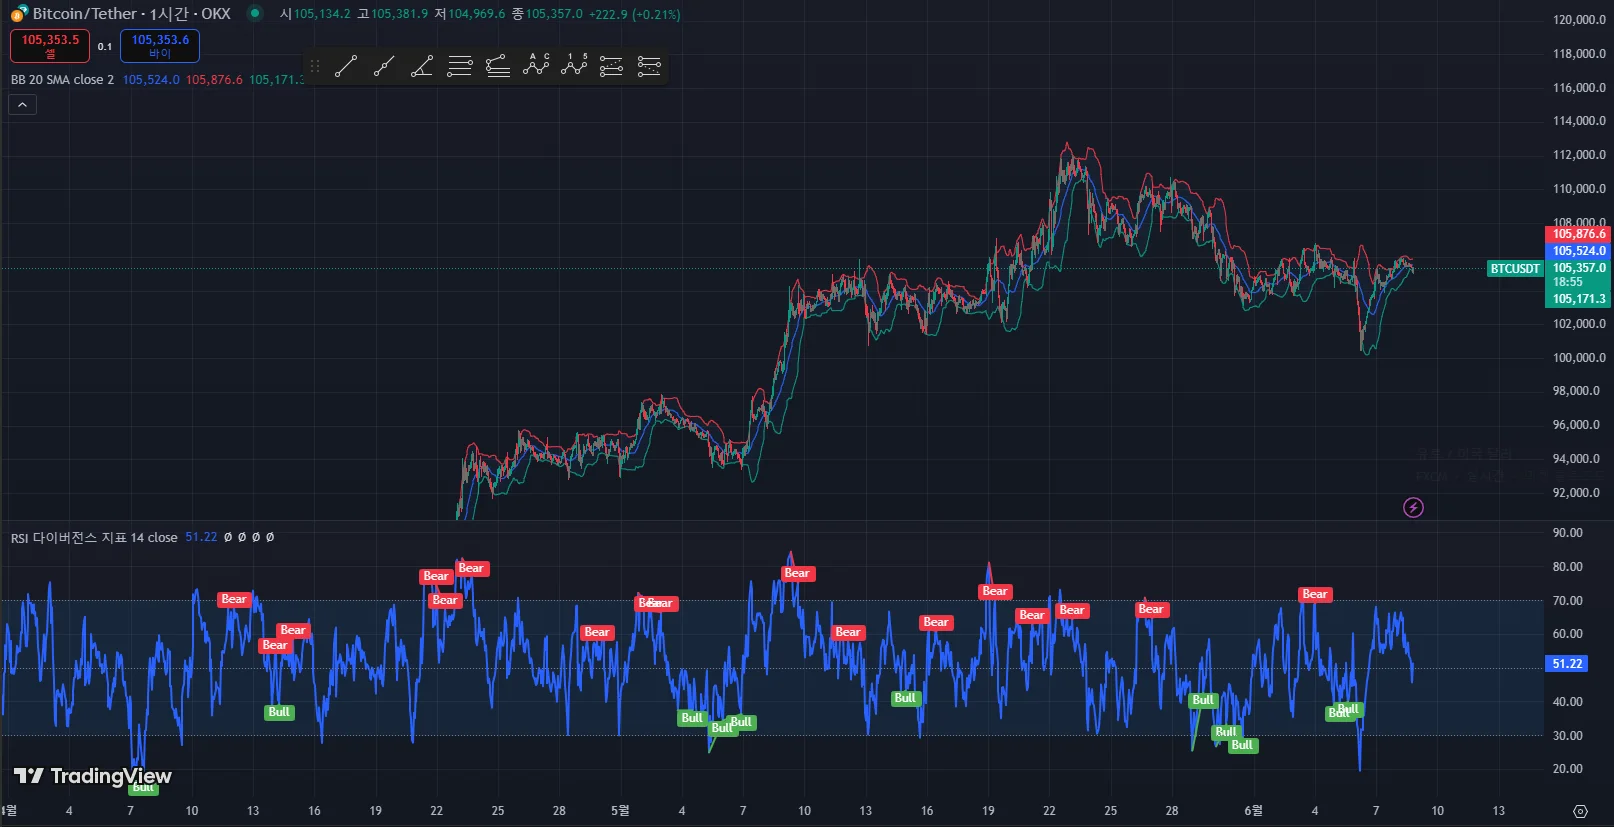
Task: Click the 20.00 RSI scale value
Action: click(1567, 769)
